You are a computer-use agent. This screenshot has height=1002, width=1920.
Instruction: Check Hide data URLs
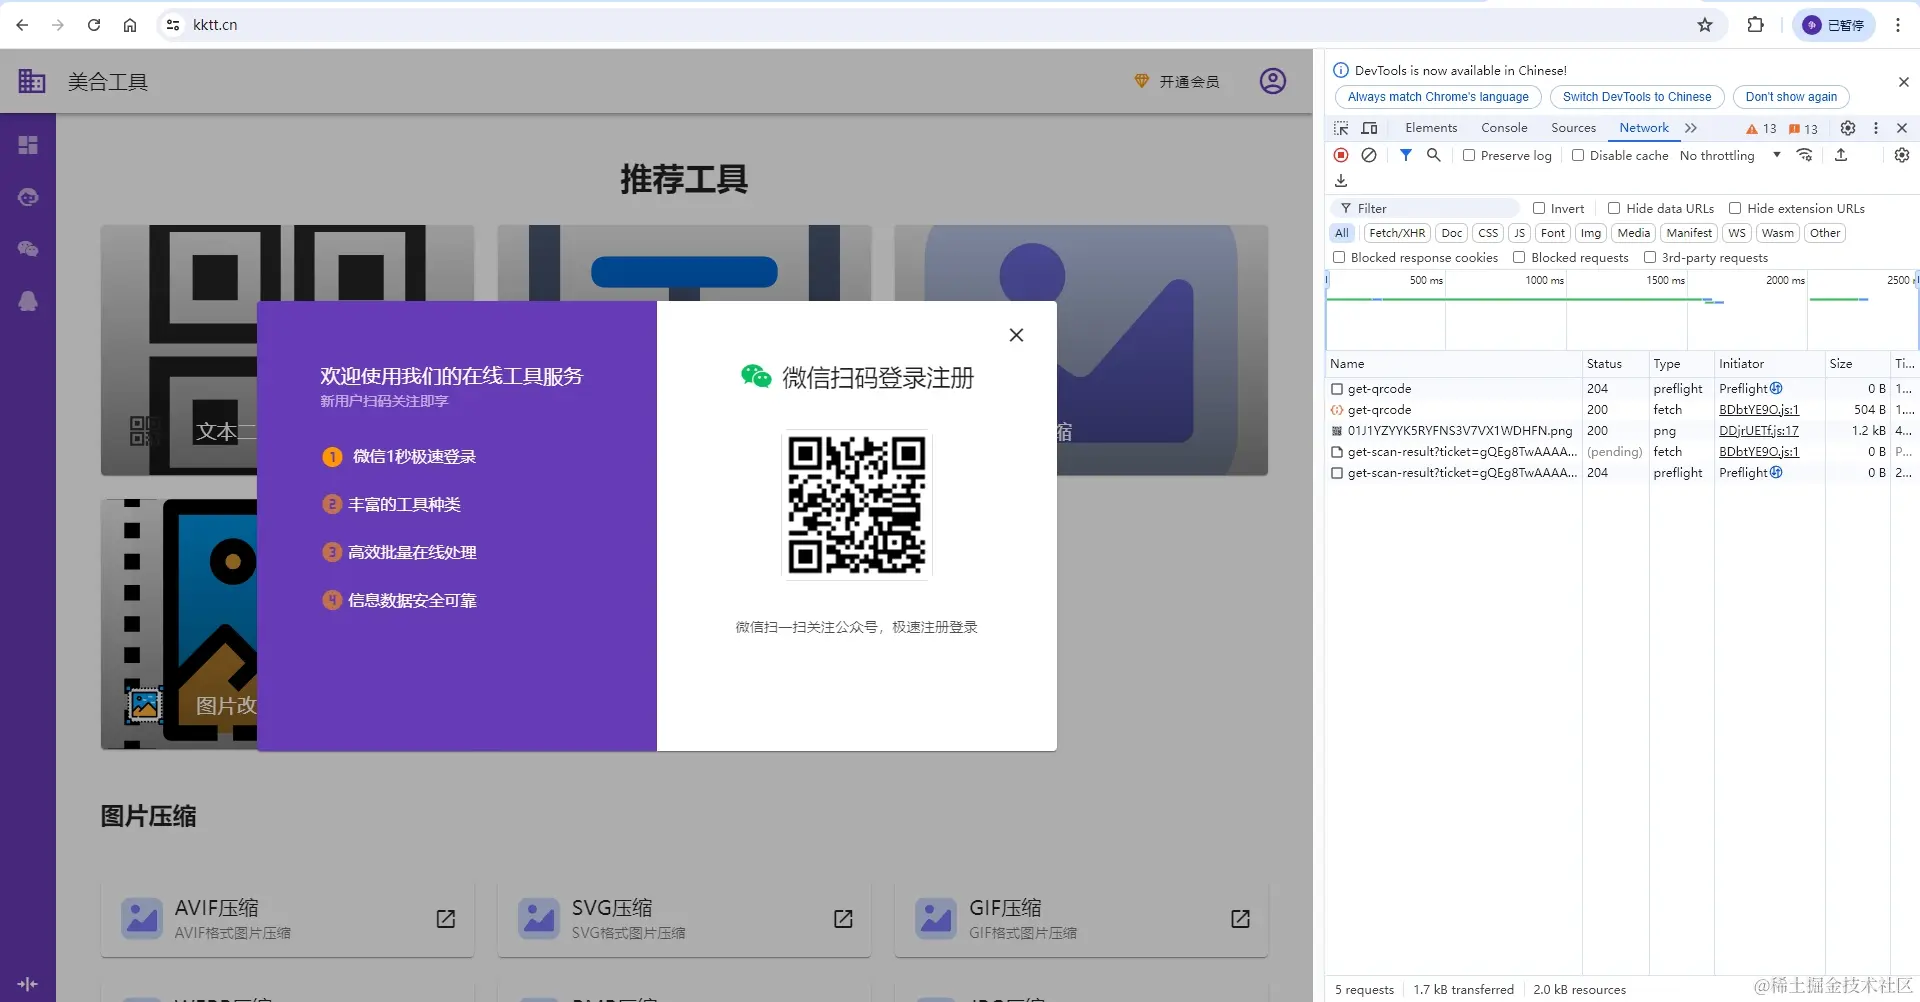click(1613, 208)
